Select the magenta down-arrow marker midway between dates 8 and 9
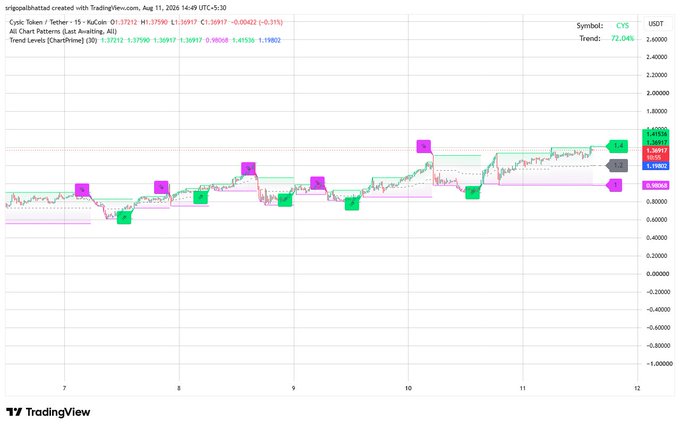 coord(248,169)
